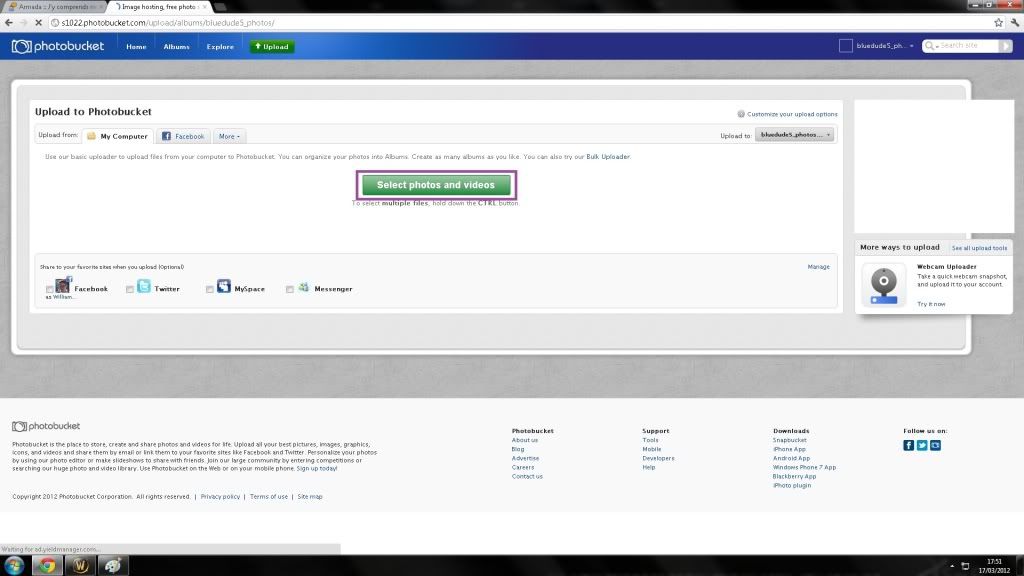The image size is (1024, 576).
Task: Click the Messenger icon in share options
Action: pos(304,287)
